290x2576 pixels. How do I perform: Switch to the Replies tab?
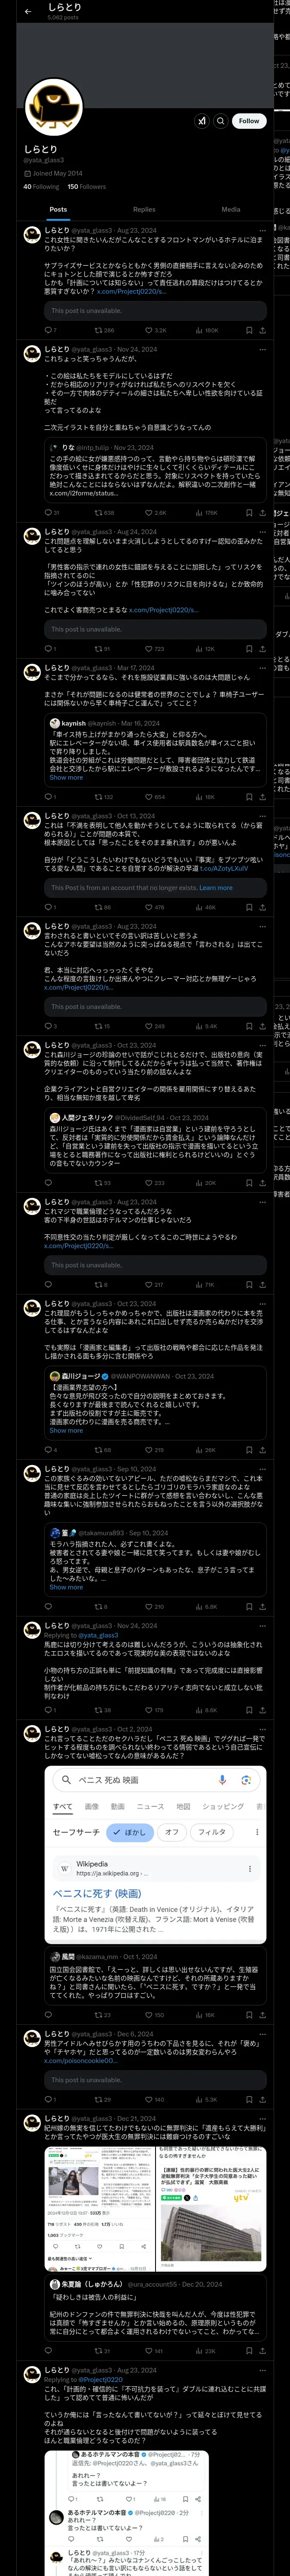(x=144, y=210)
